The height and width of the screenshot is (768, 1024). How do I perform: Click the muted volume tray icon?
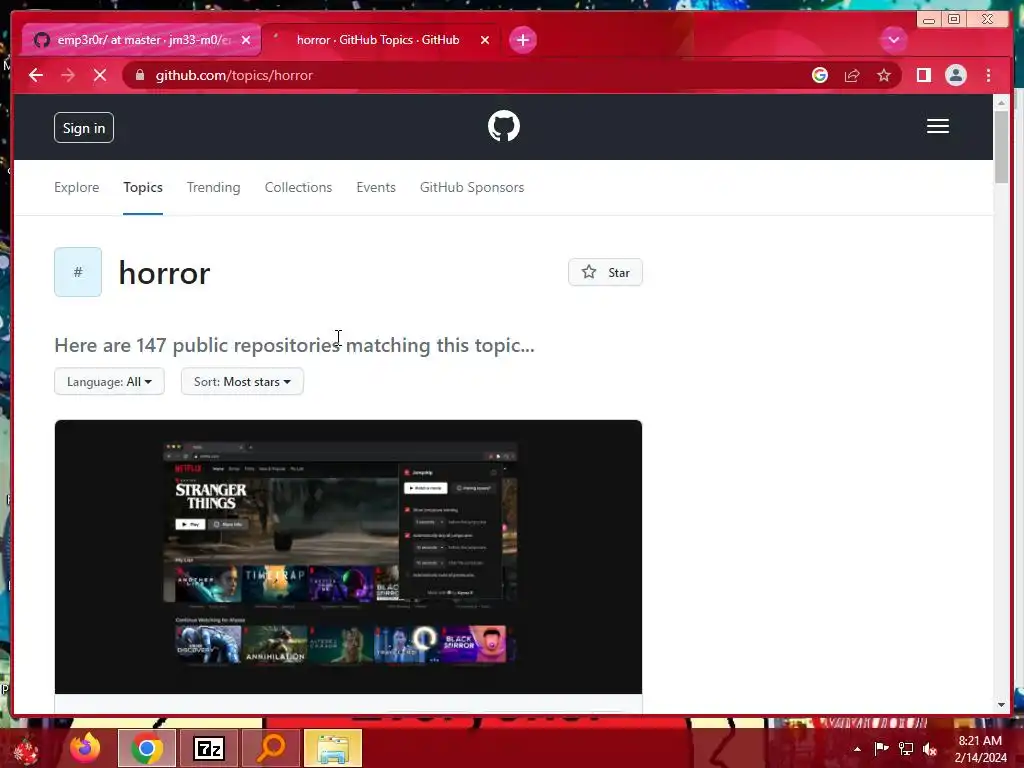pos(930,749)
